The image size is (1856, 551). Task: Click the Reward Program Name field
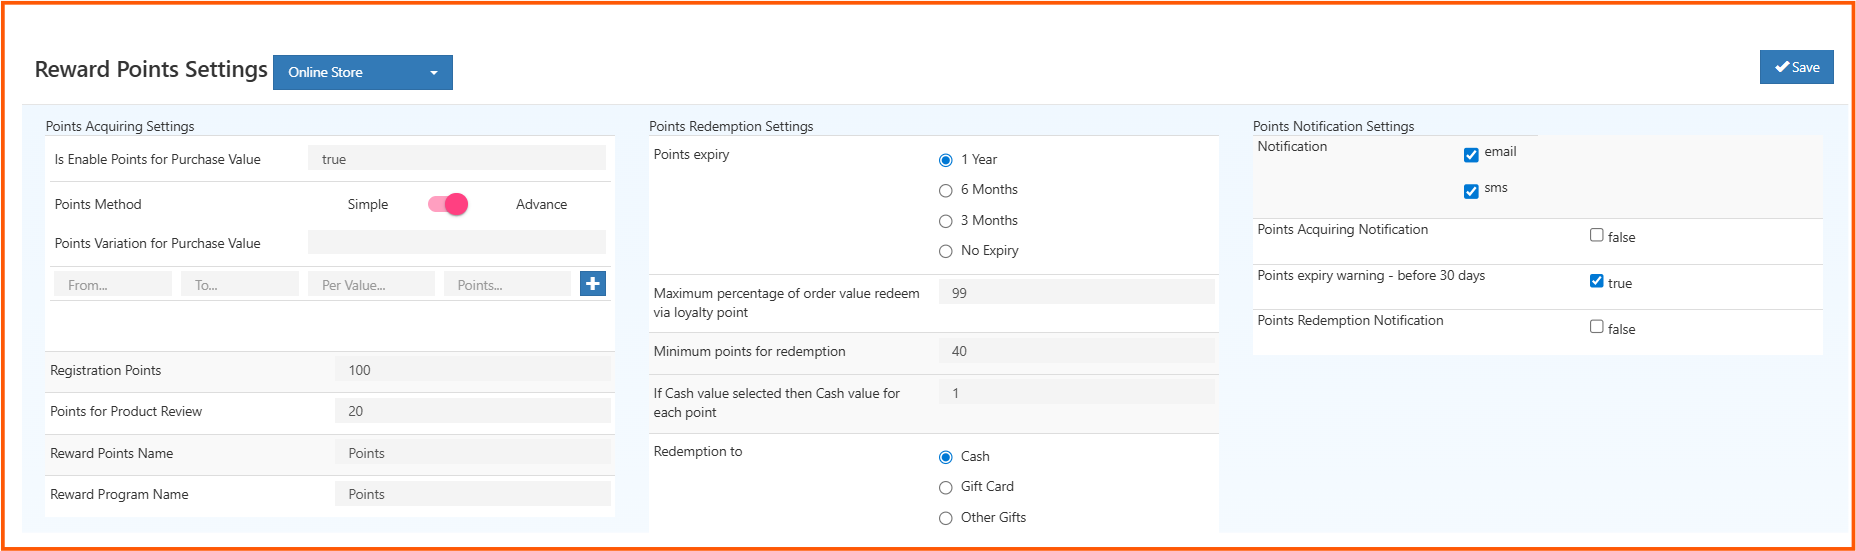(473, 494)
